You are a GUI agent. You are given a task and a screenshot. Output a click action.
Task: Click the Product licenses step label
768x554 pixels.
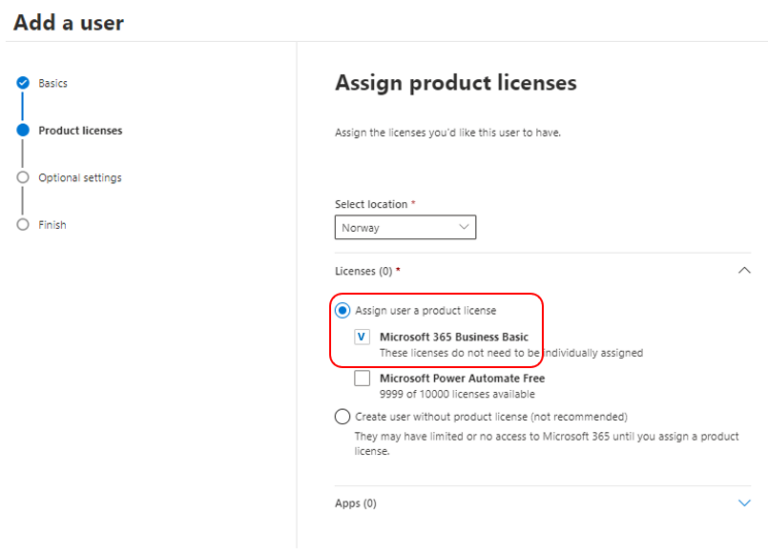point(80,131)
